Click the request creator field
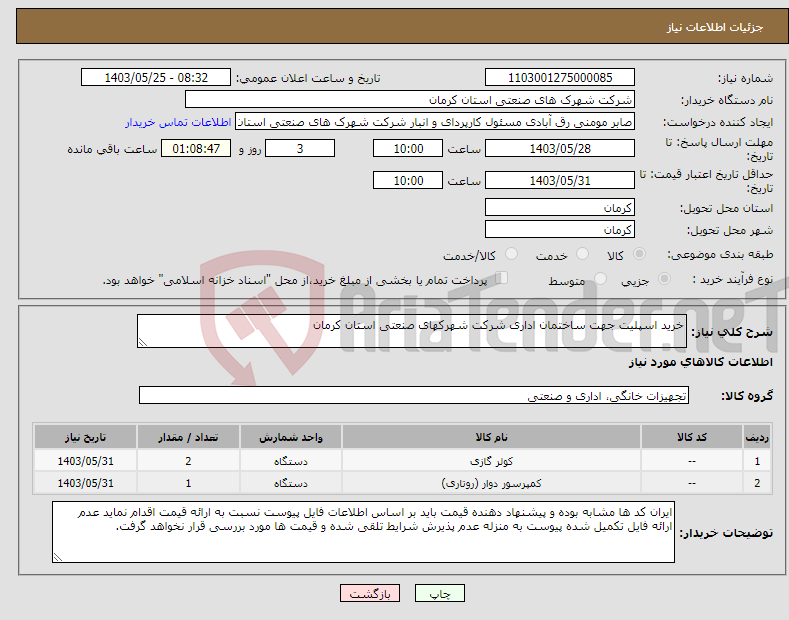The width and height of the screenshot is (789, 620). 435,122
